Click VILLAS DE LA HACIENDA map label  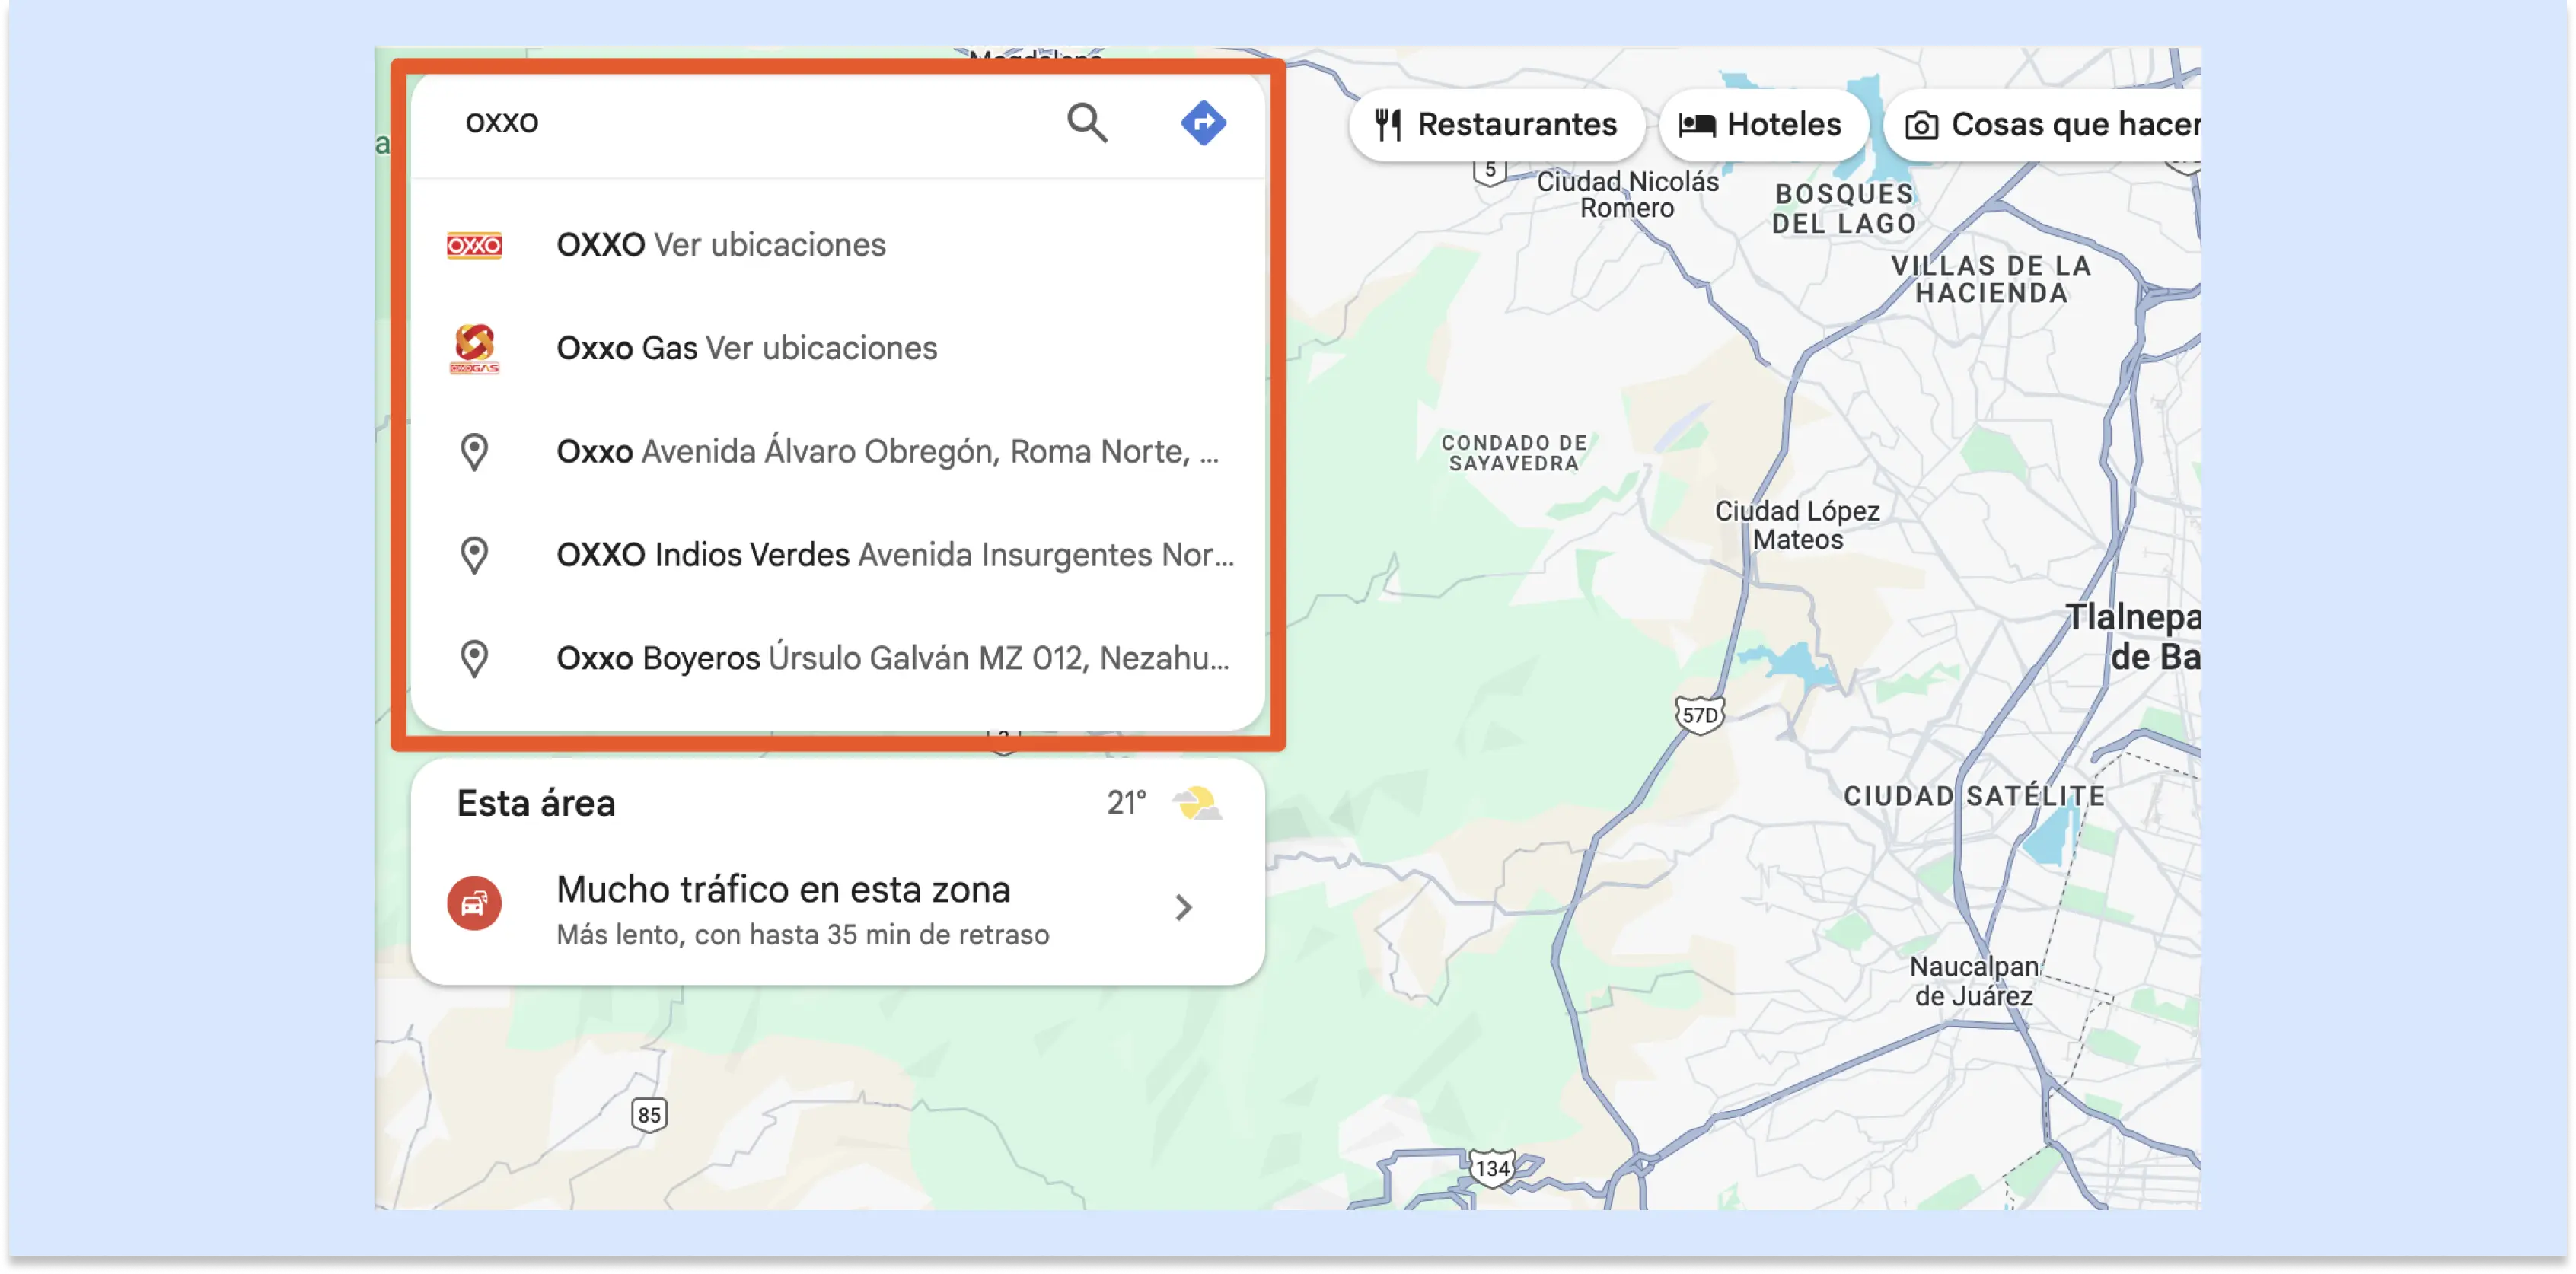coord(1990,279)
